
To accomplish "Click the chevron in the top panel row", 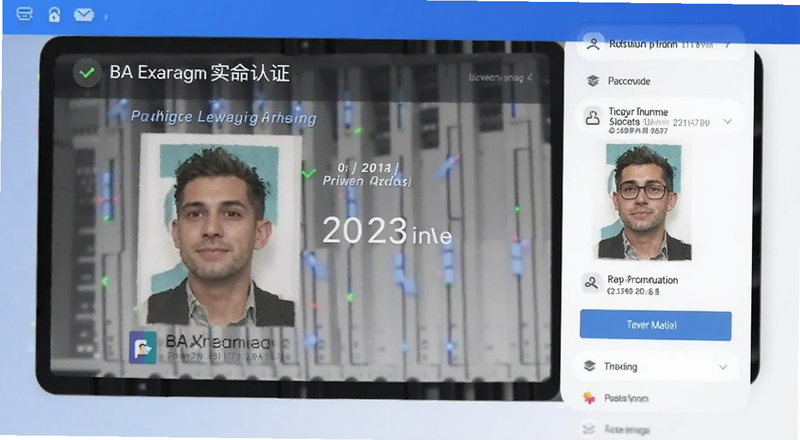I will (x=728, y=45).
